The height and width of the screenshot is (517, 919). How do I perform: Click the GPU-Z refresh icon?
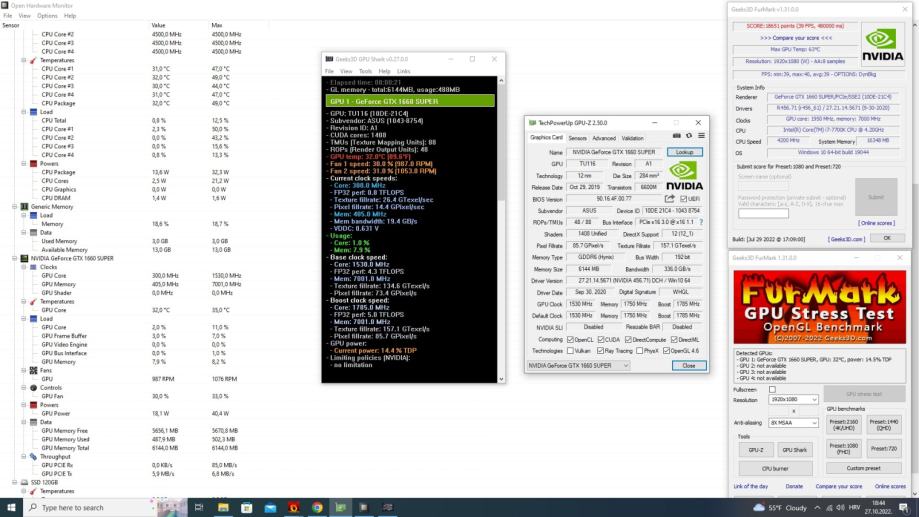point(689,136)
